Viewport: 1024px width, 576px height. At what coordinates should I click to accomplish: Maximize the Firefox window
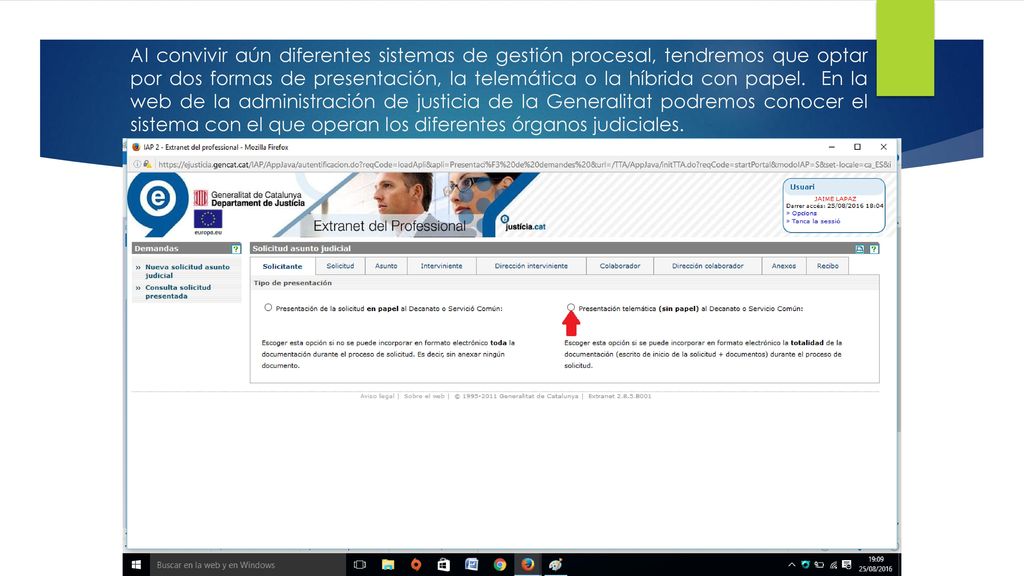tap(857, 147)
